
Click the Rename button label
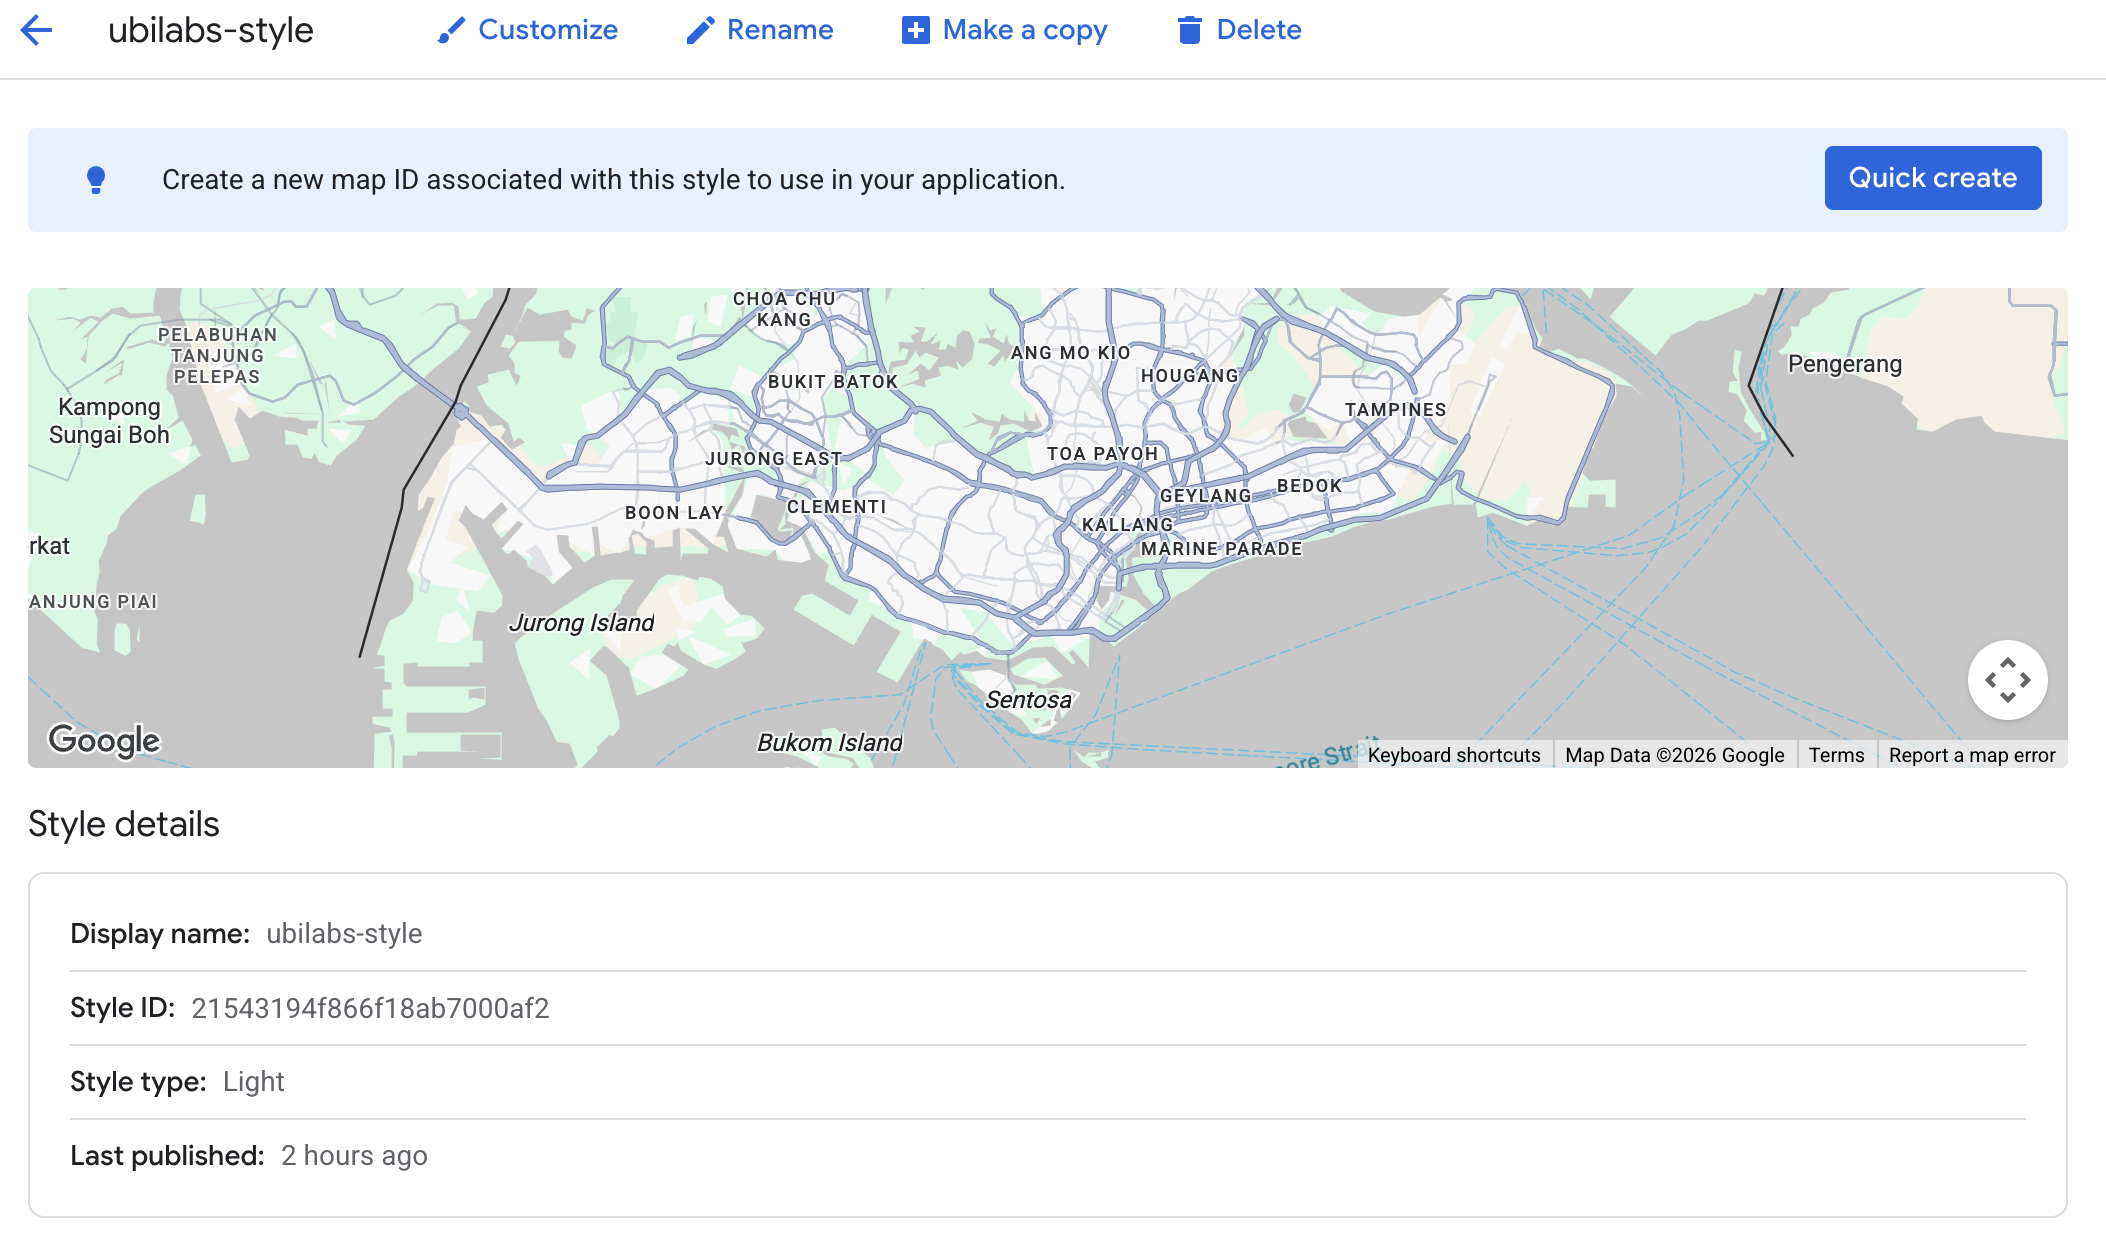pos(780,30)
